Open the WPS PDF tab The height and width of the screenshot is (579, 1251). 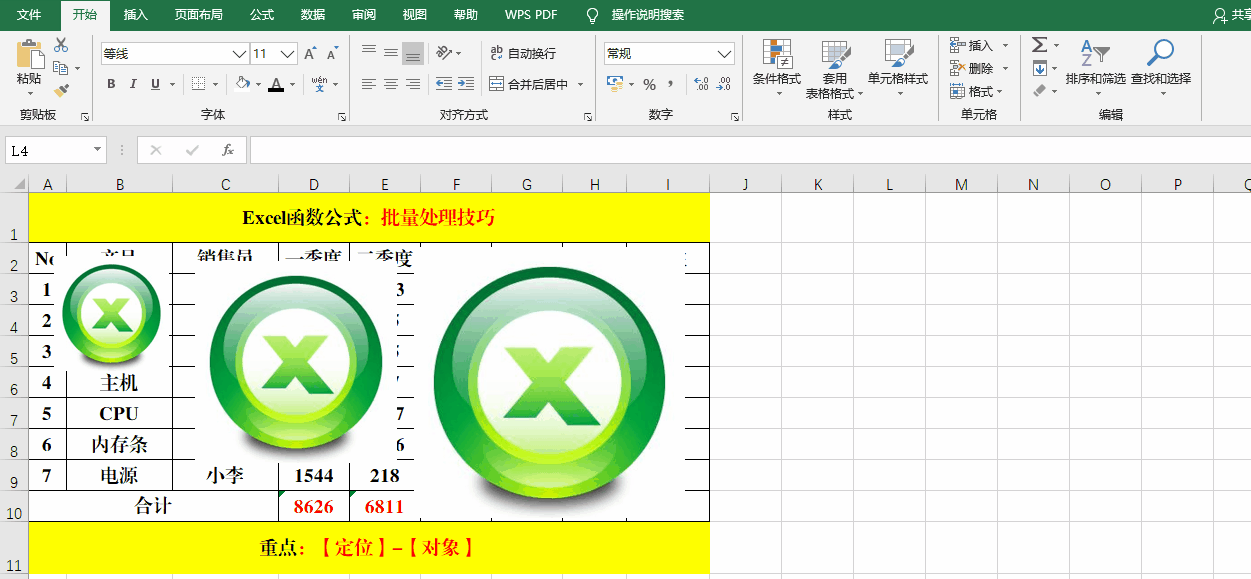click(531, 15)
